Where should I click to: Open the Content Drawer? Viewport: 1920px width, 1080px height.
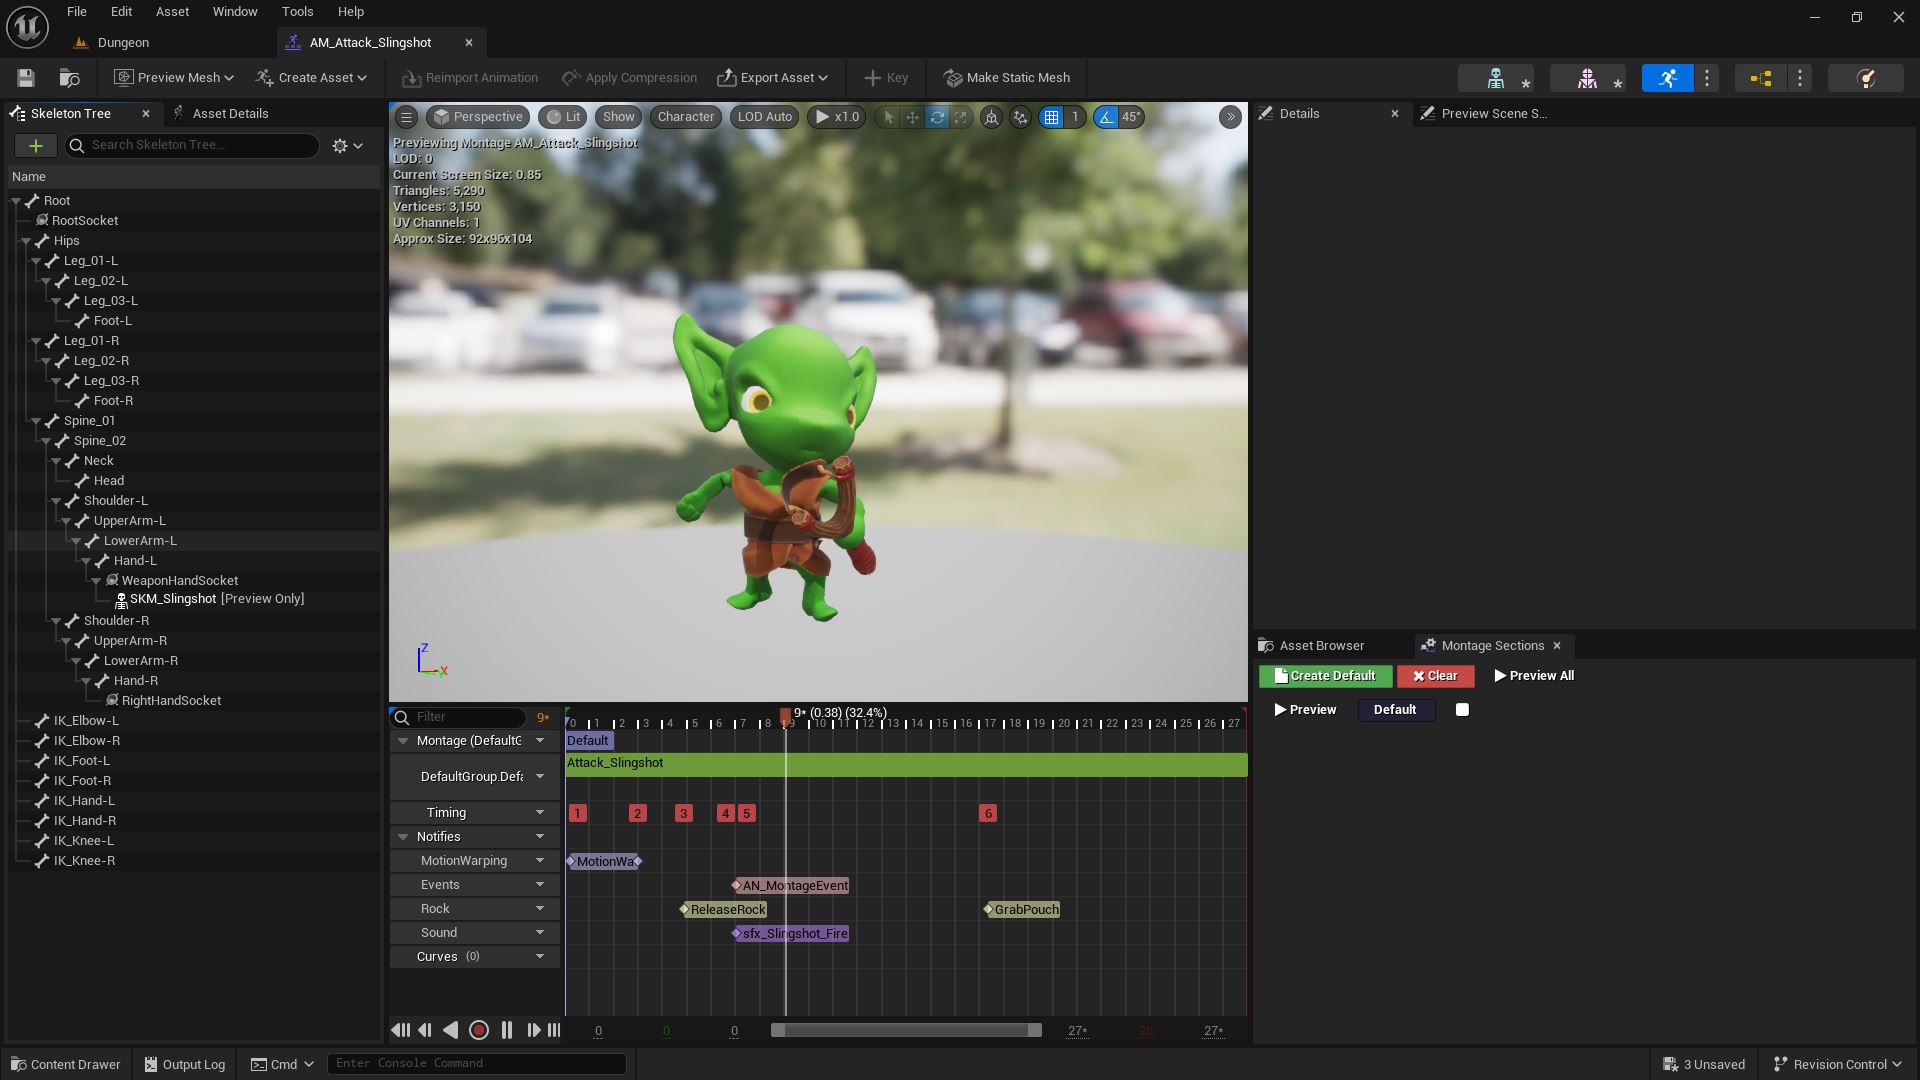66,1064
